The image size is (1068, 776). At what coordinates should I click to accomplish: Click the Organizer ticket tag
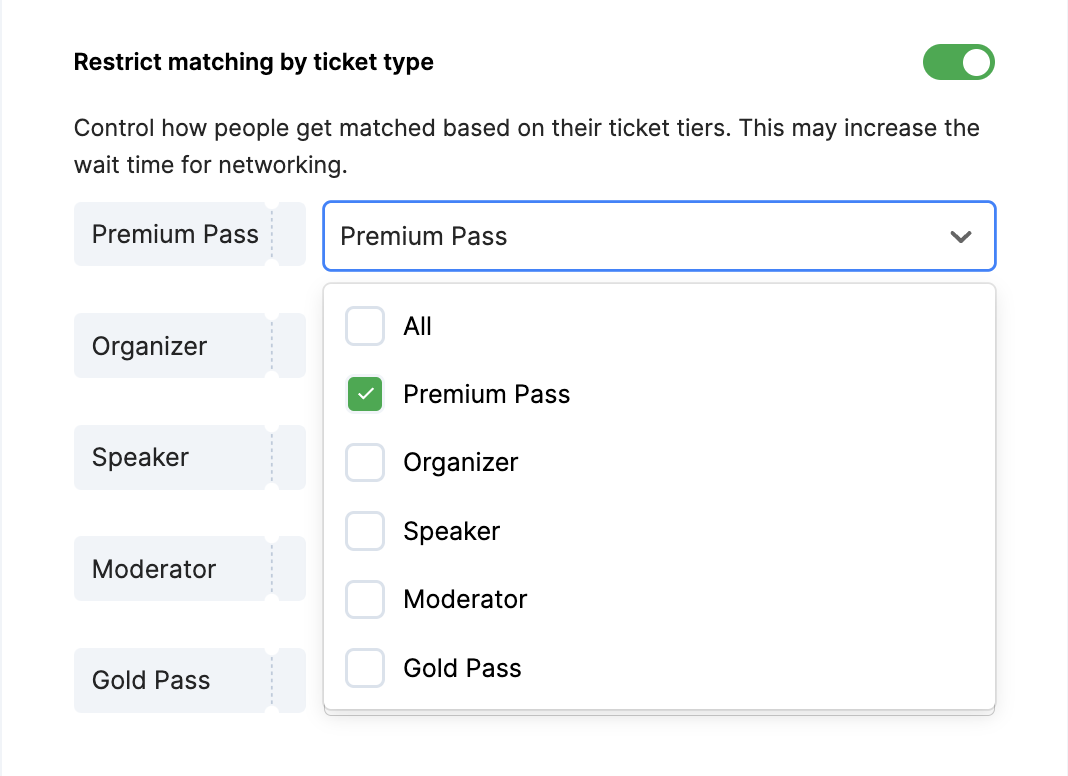[150, 346]
